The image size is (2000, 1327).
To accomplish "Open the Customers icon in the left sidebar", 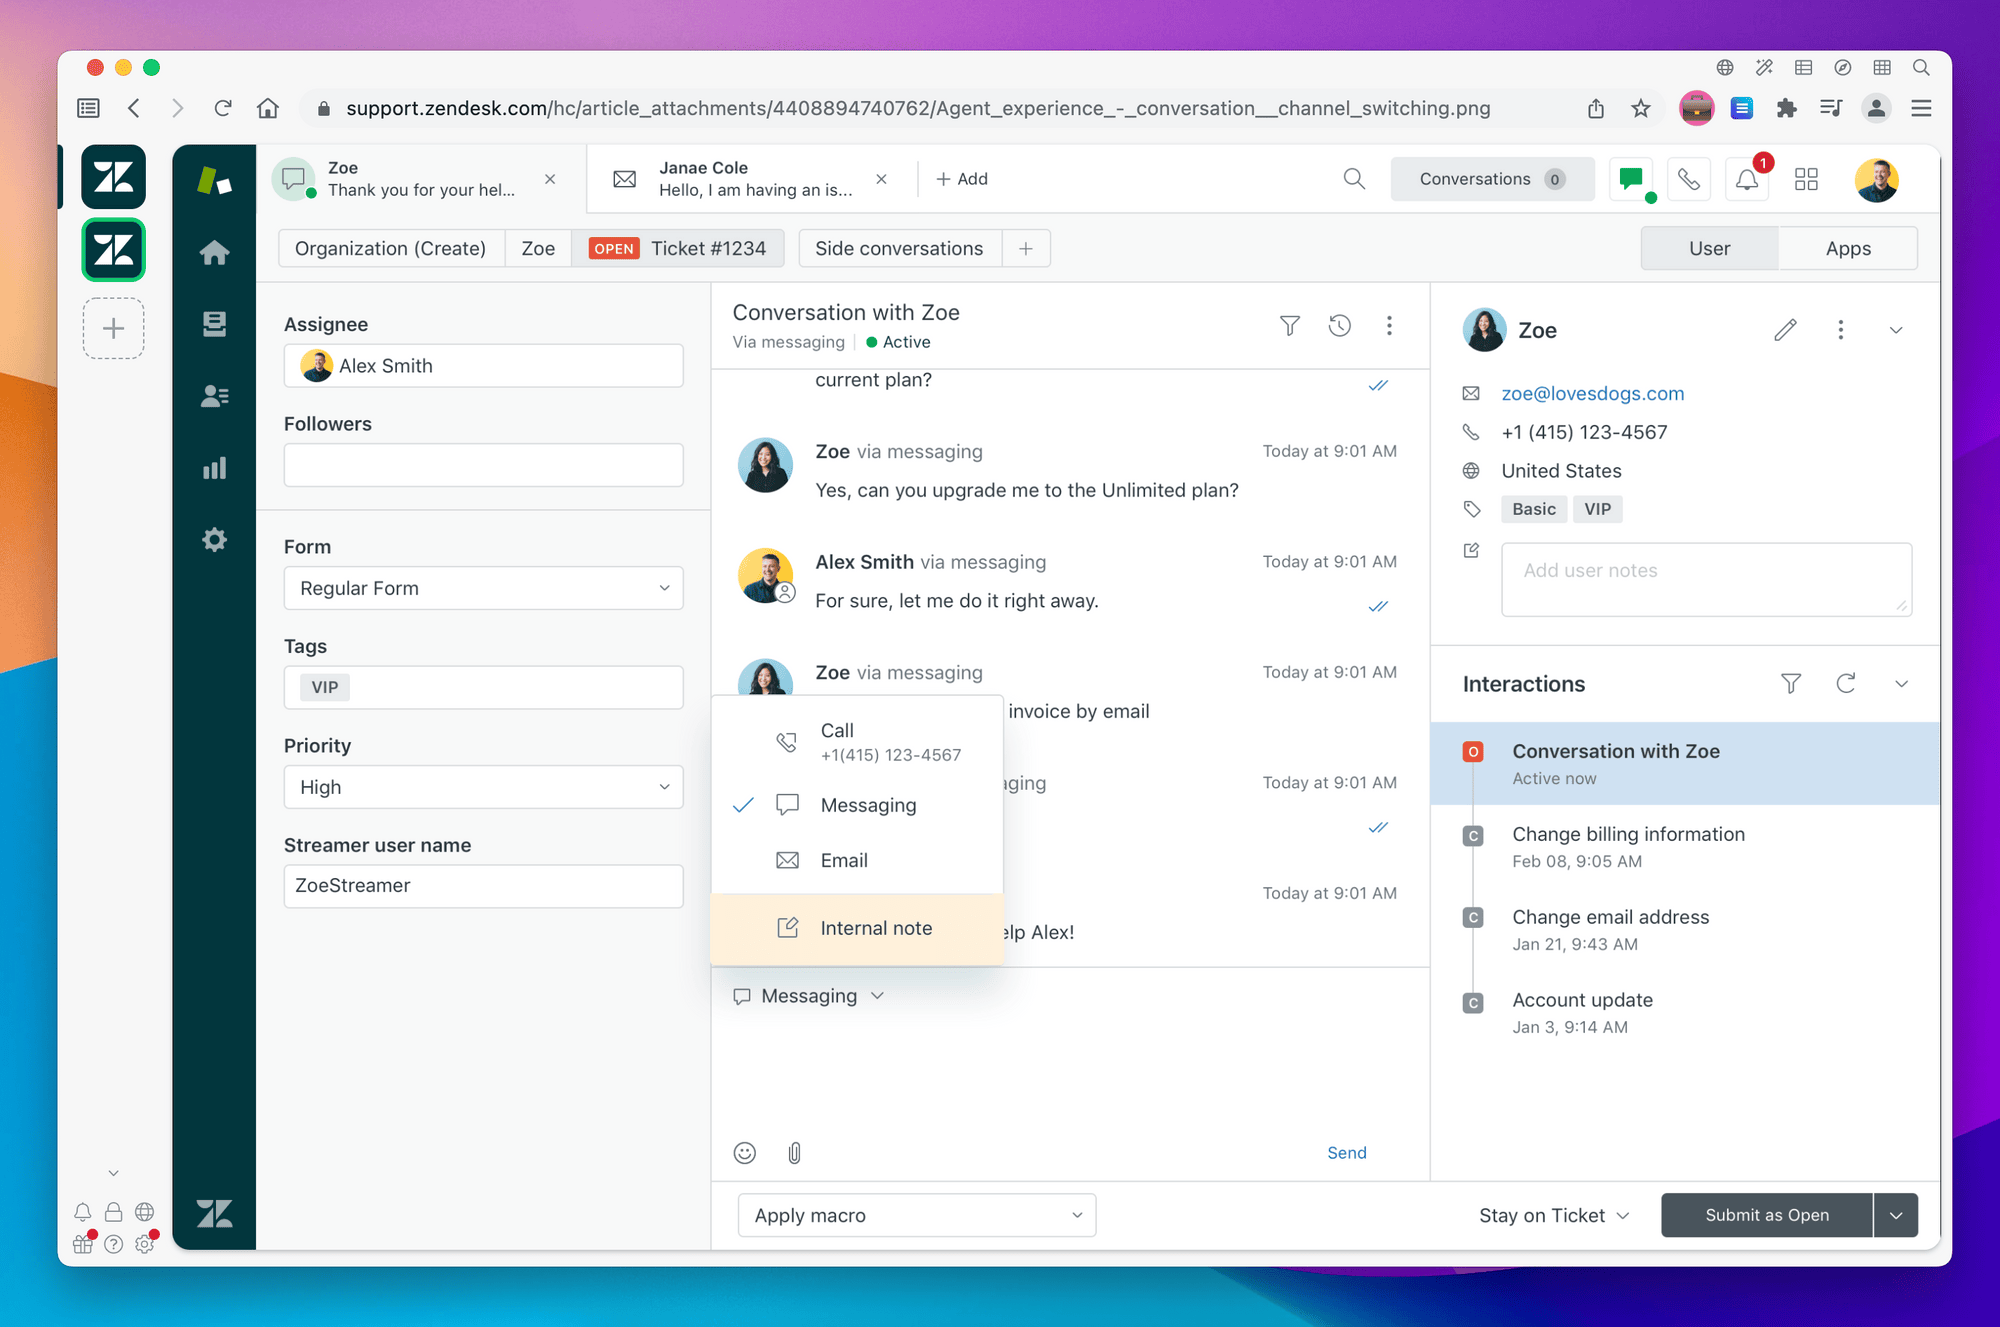I will (x=213, y=396).
